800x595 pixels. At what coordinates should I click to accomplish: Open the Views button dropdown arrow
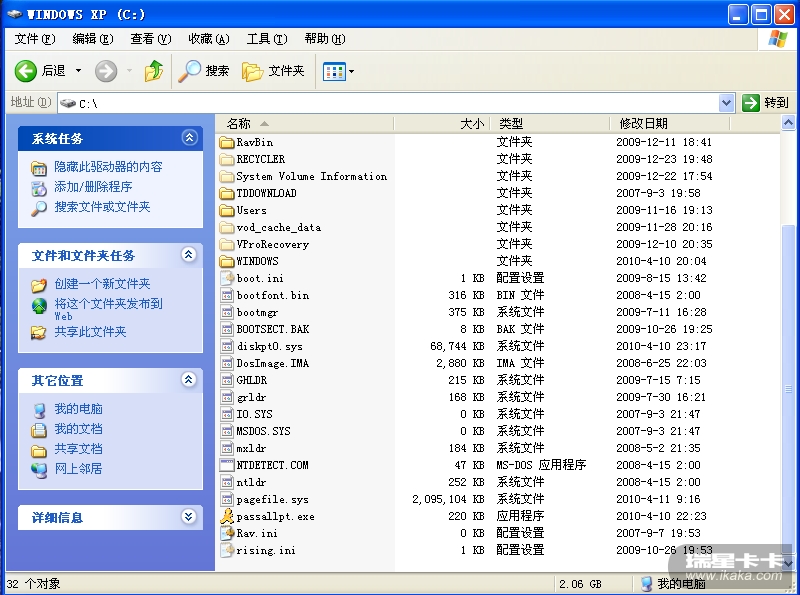[351, 72]
